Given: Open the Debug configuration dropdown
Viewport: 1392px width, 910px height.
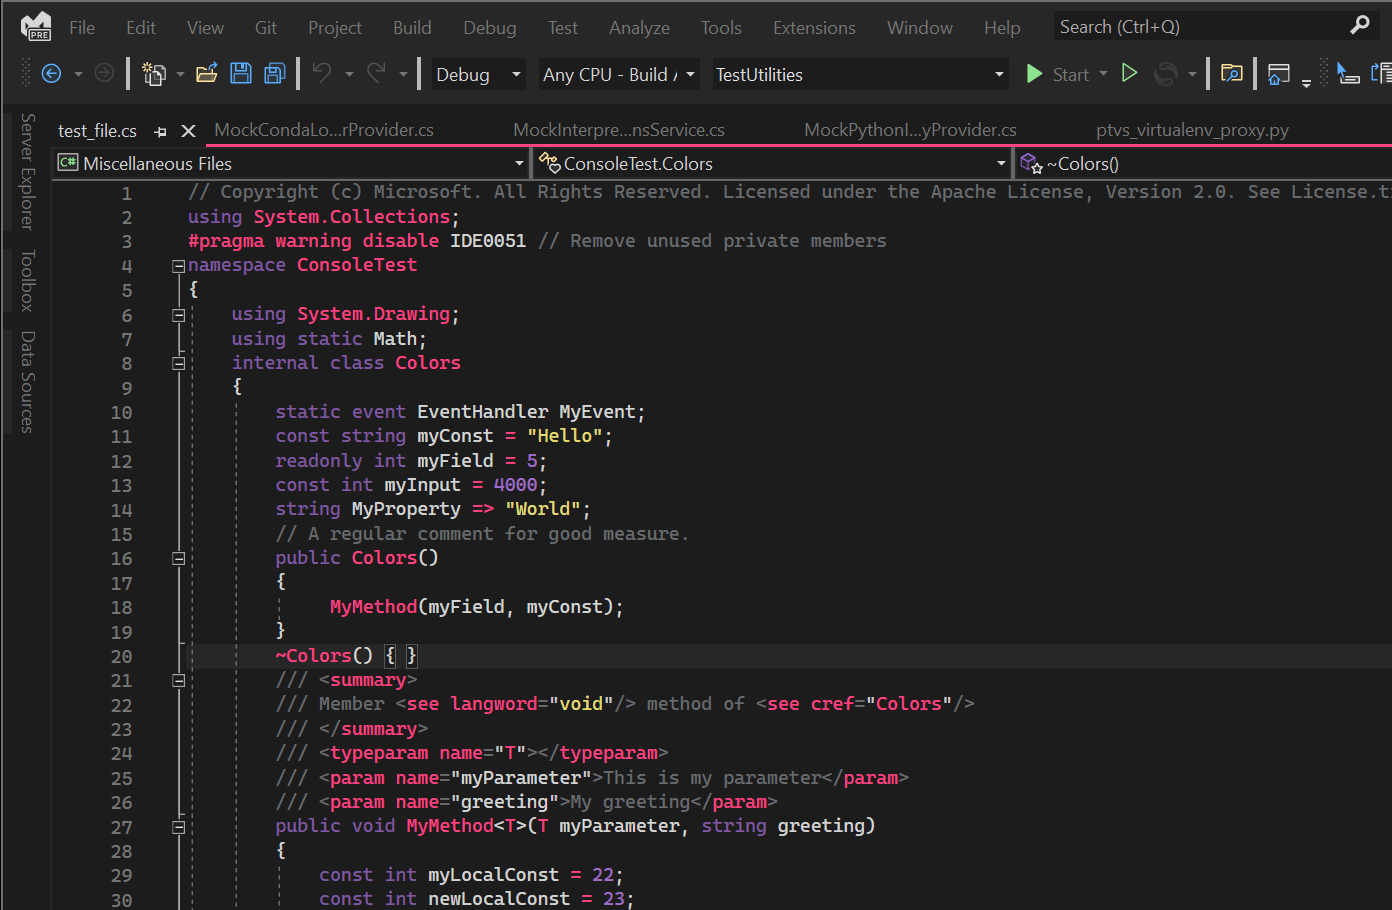Looking at the screenshot, I should point(478,74).
